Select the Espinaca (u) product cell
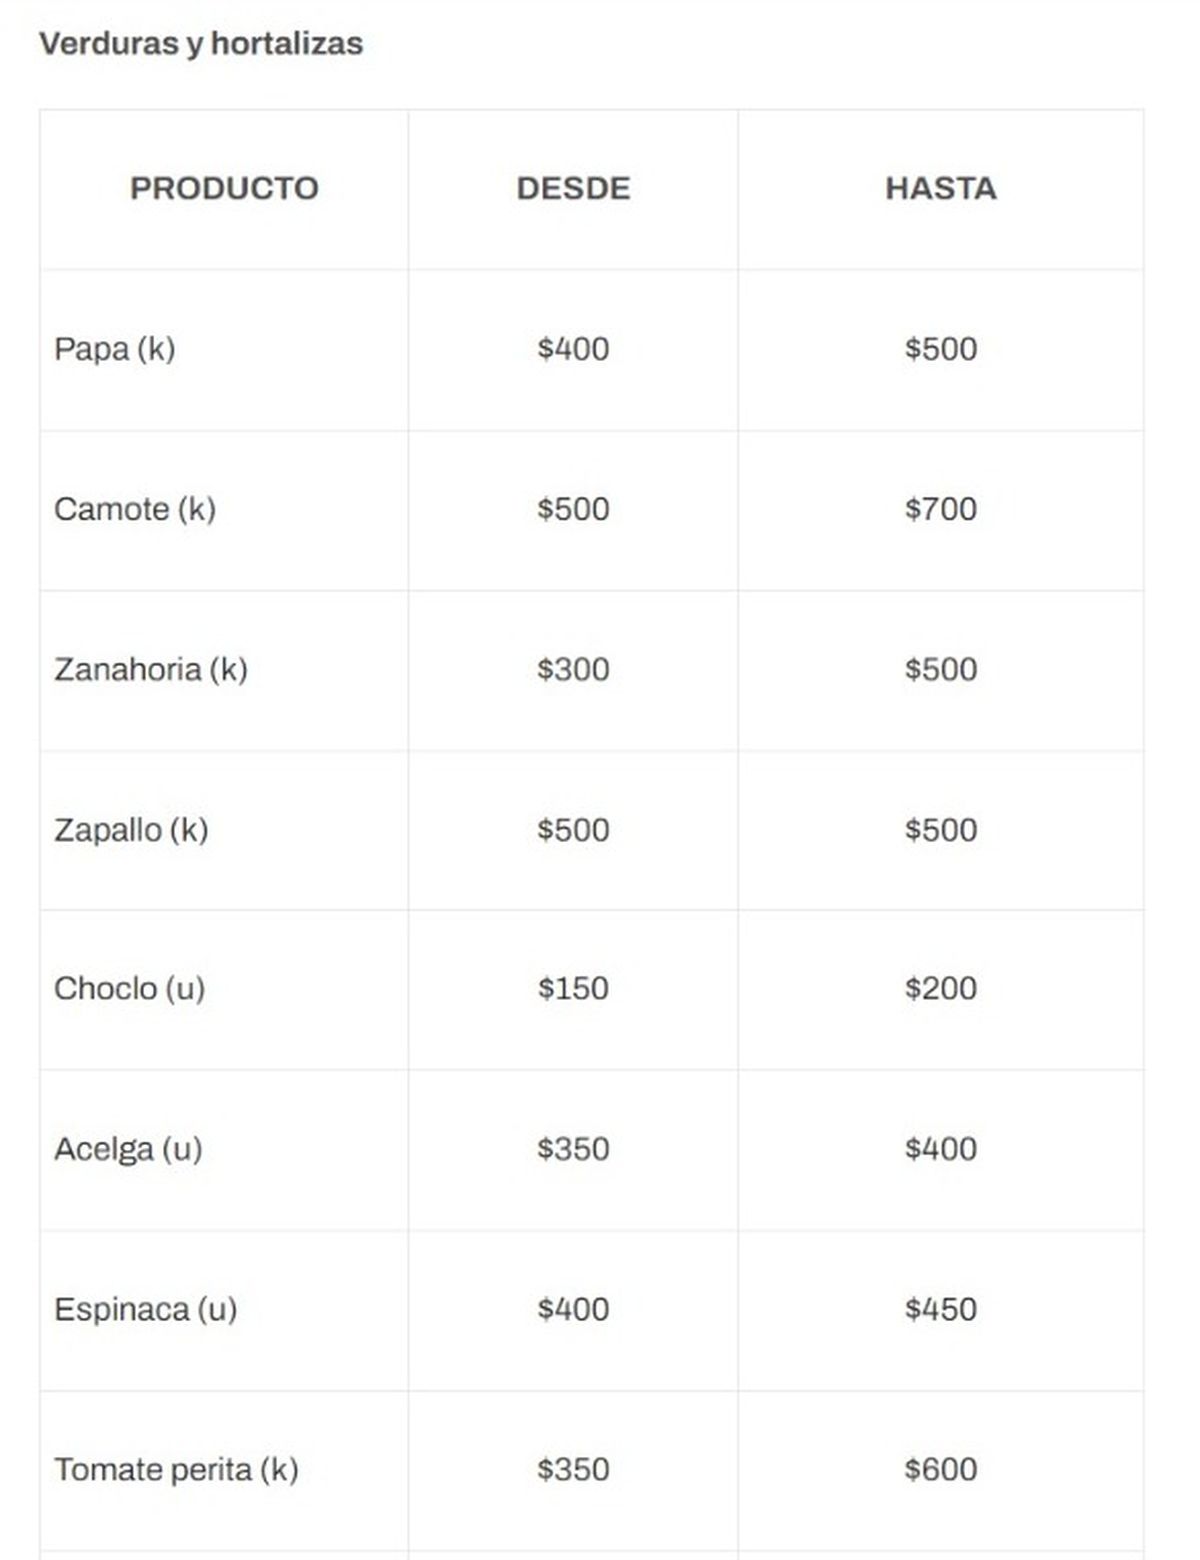This screenshot has height=1560, width=1200. [x=146, y=1309]
